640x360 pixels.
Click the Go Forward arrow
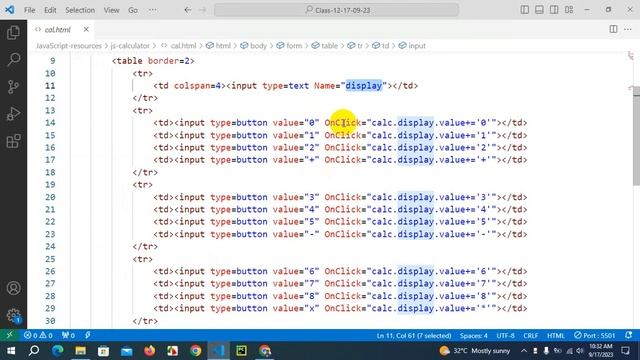coord(203,10)
